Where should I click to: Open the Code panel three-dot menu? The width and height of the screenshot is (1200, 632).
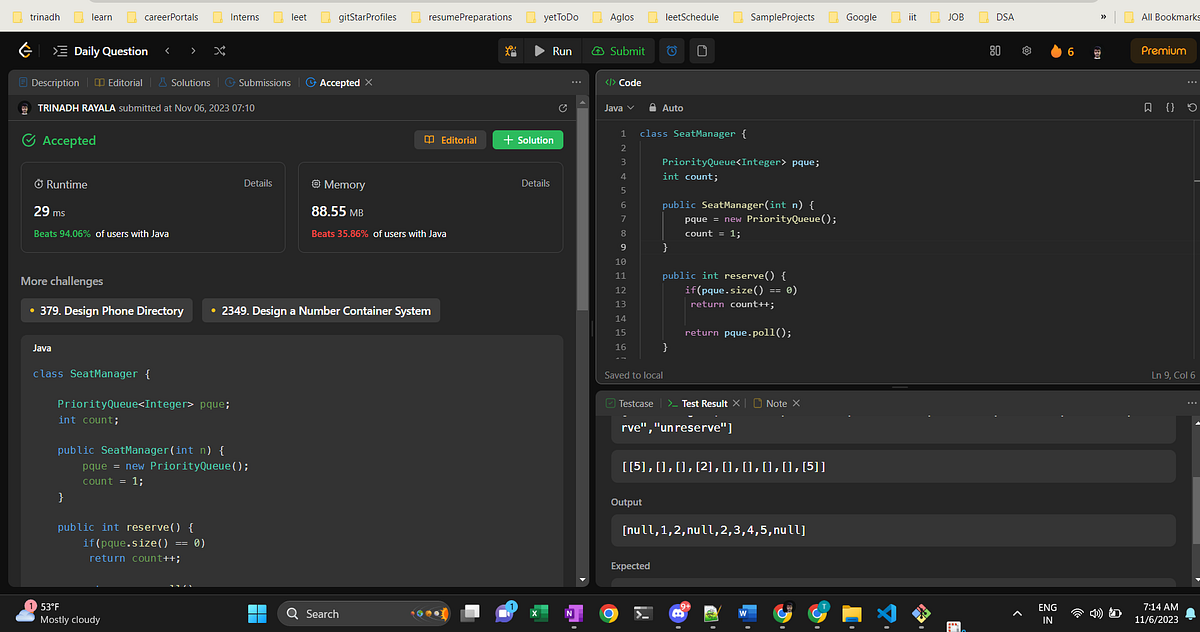coord(1190,83)
